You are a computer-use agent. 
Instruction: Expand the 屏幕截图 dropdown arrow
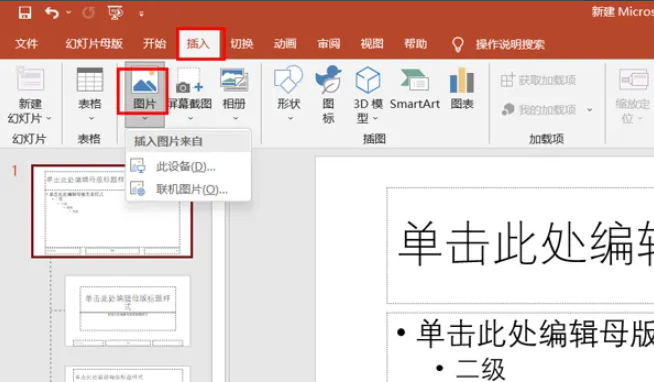pyautogui.click(x=190, y=119)
